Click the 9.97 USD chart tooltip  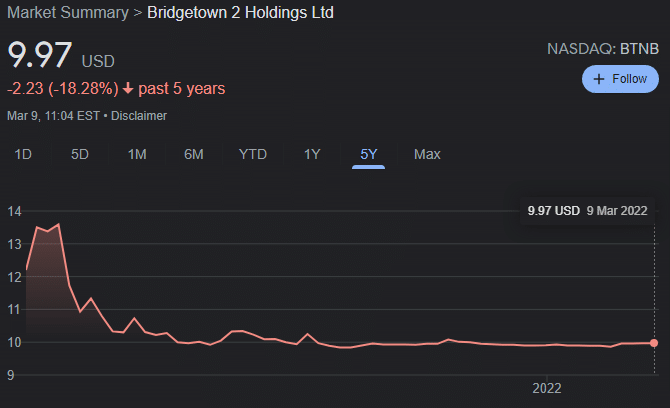click(587, 211)
